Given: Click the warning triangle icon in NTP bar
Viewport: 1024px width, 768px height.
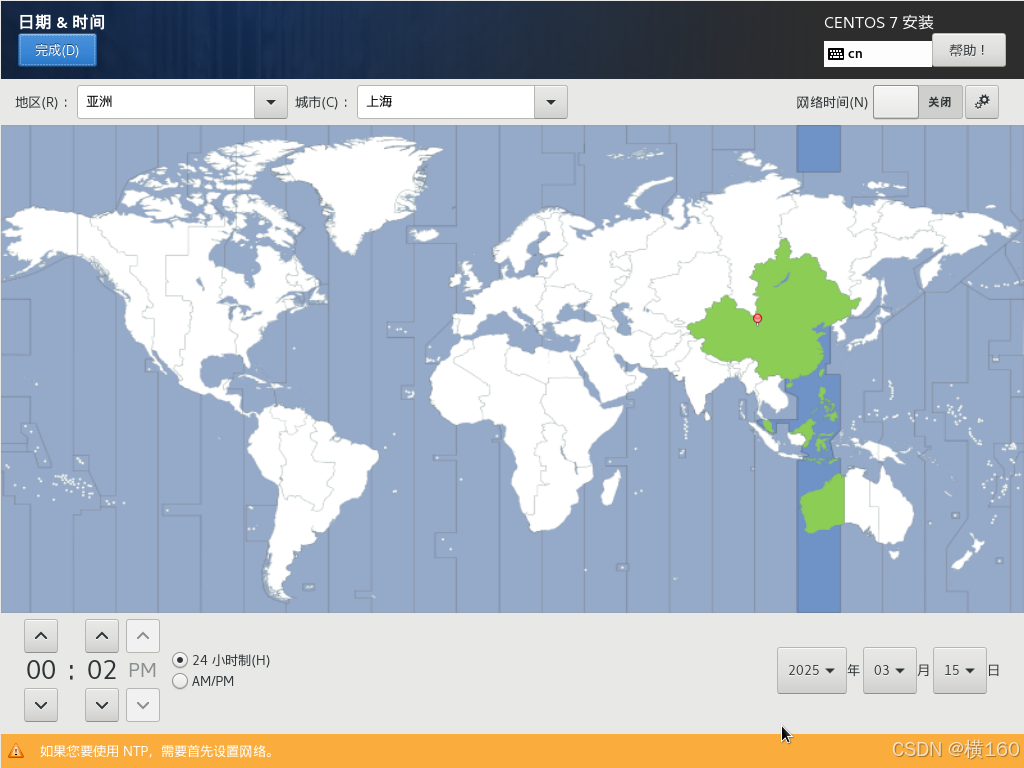Looking at the screenshot, I should [x=16, y=751].
